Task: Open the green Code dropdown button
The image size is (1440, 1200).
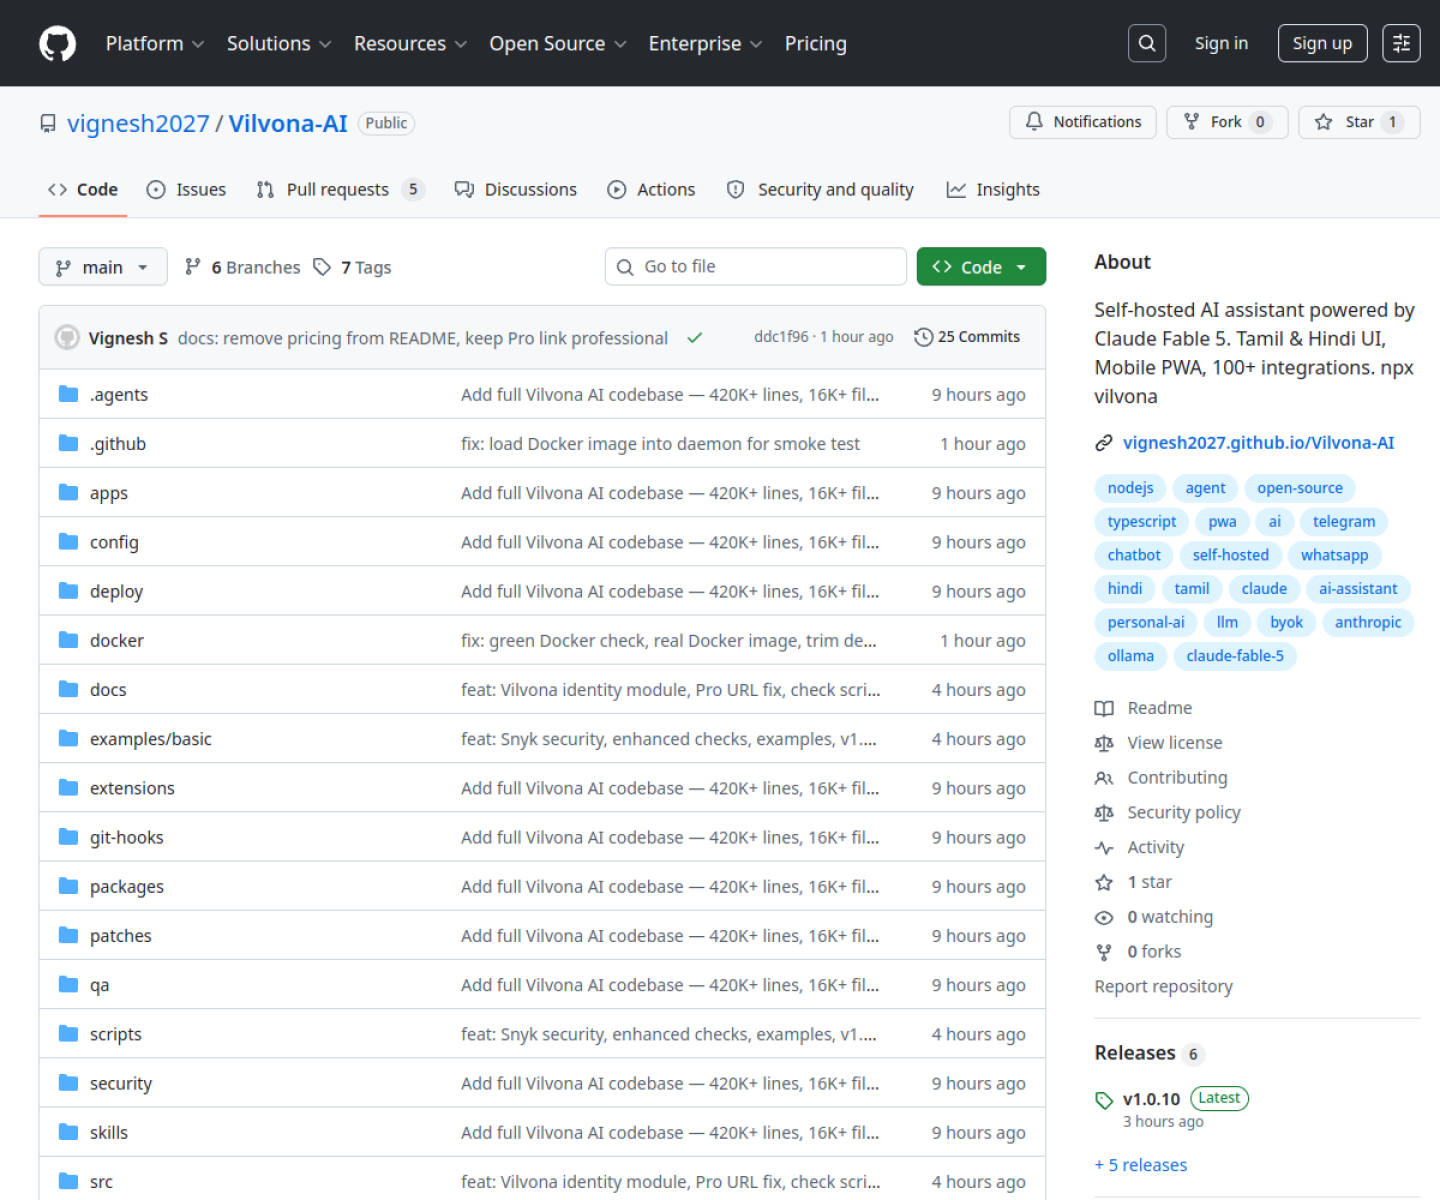Action: click(981, 267)
